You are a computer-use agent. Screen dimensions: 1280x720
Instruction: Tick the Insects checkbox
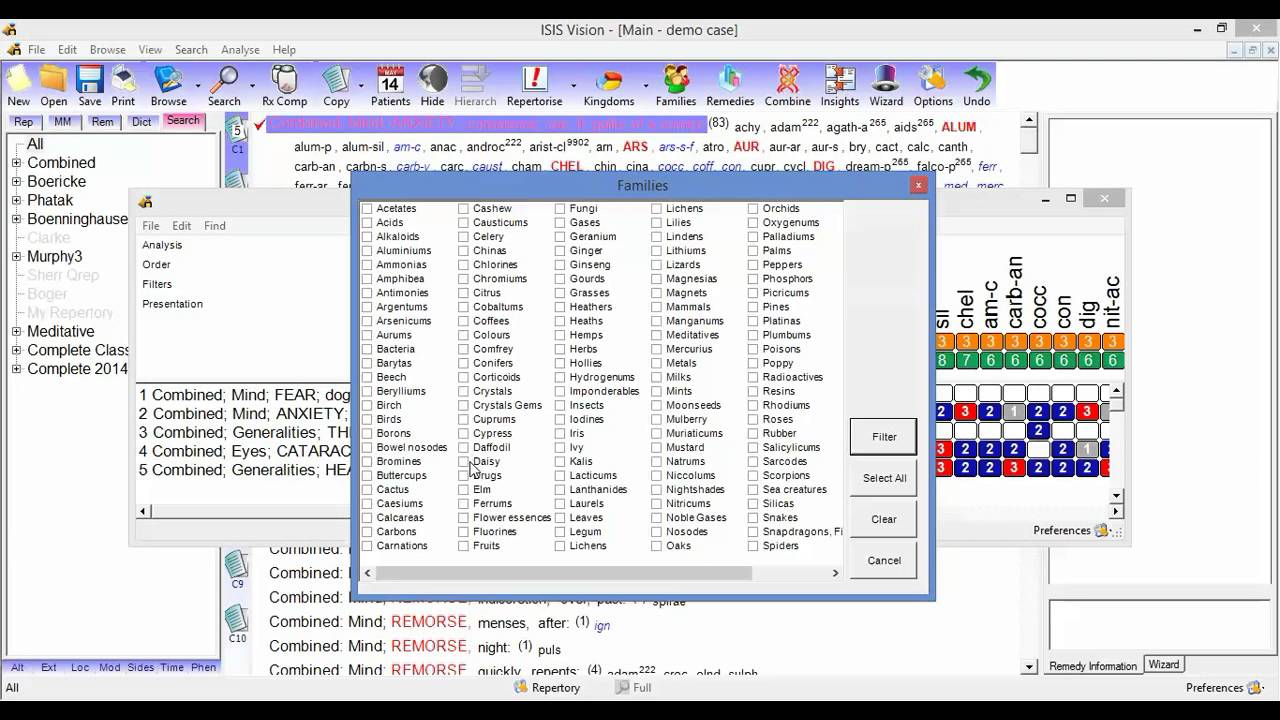560,406
